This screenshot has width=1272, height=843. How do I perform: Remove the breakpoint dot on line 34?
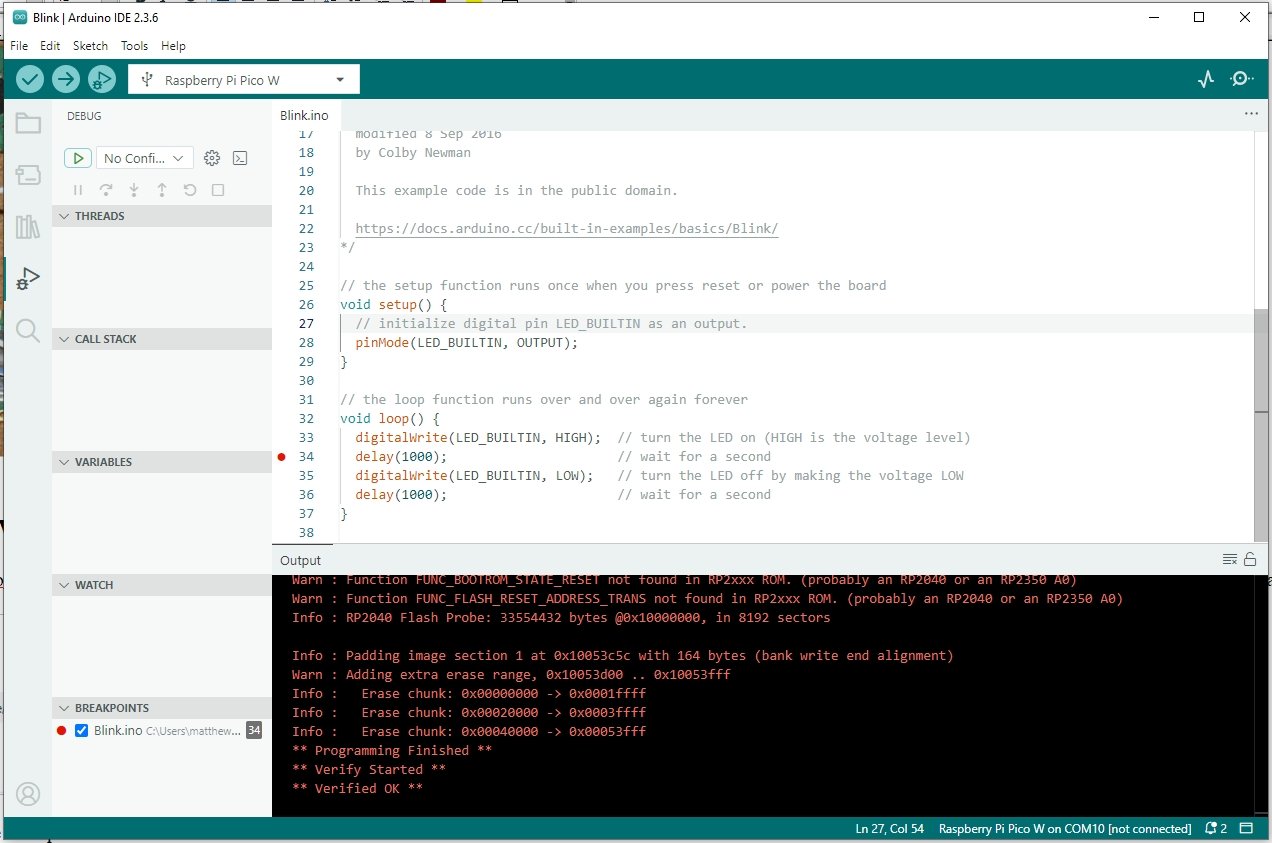click(282, 457)
